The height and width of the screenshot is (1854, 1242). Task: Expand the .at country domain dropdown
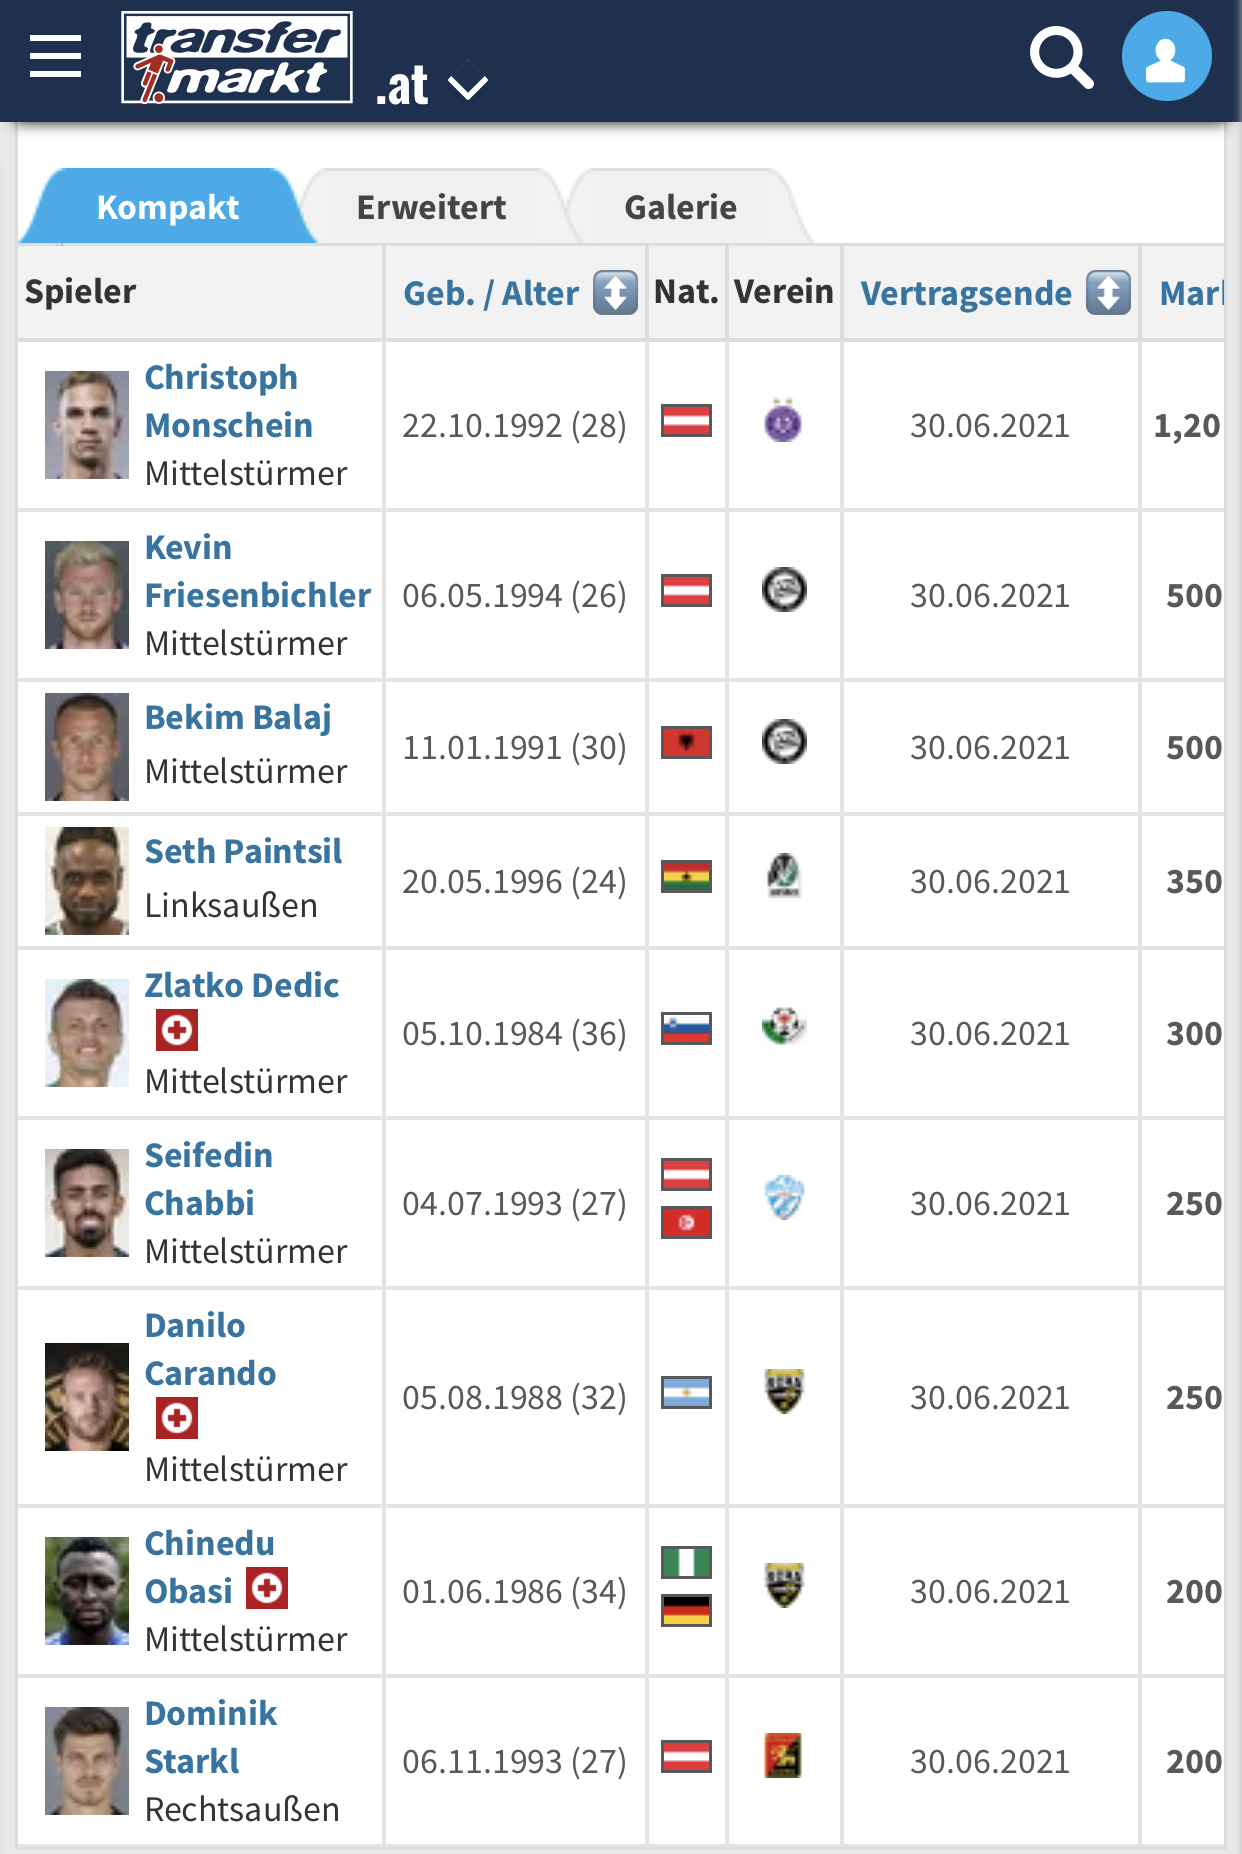click(x=431, y=86)
